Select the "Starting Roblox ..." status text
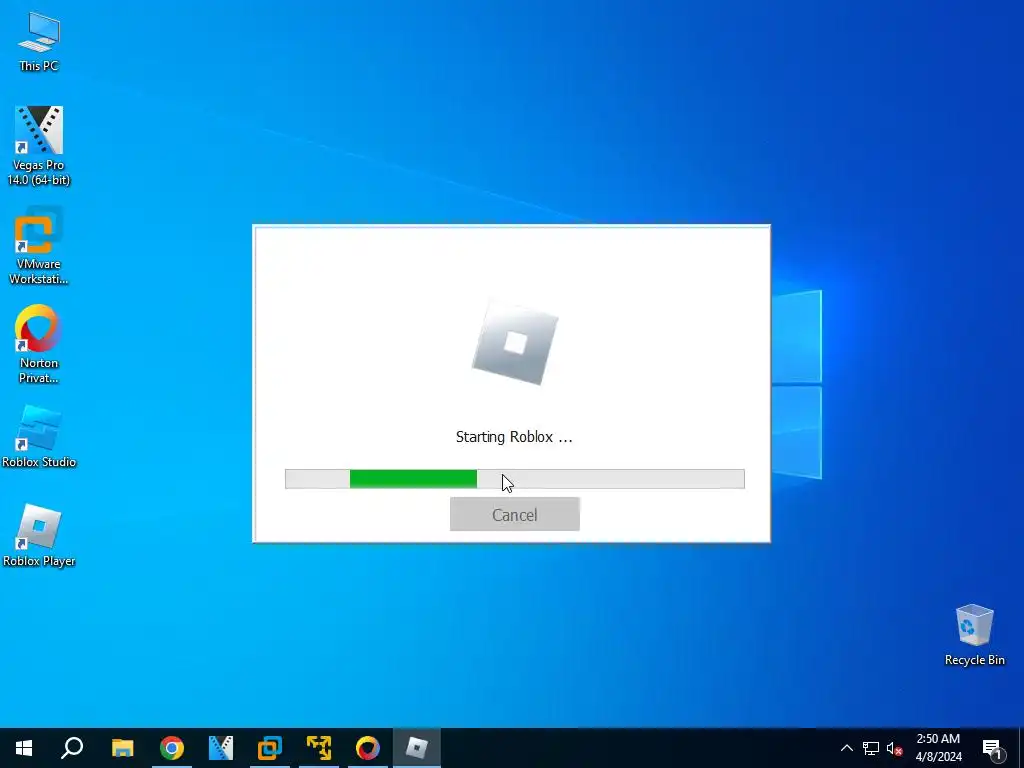Image resolution: width=1024 pixels, height=768 pixels. point(514,437)
